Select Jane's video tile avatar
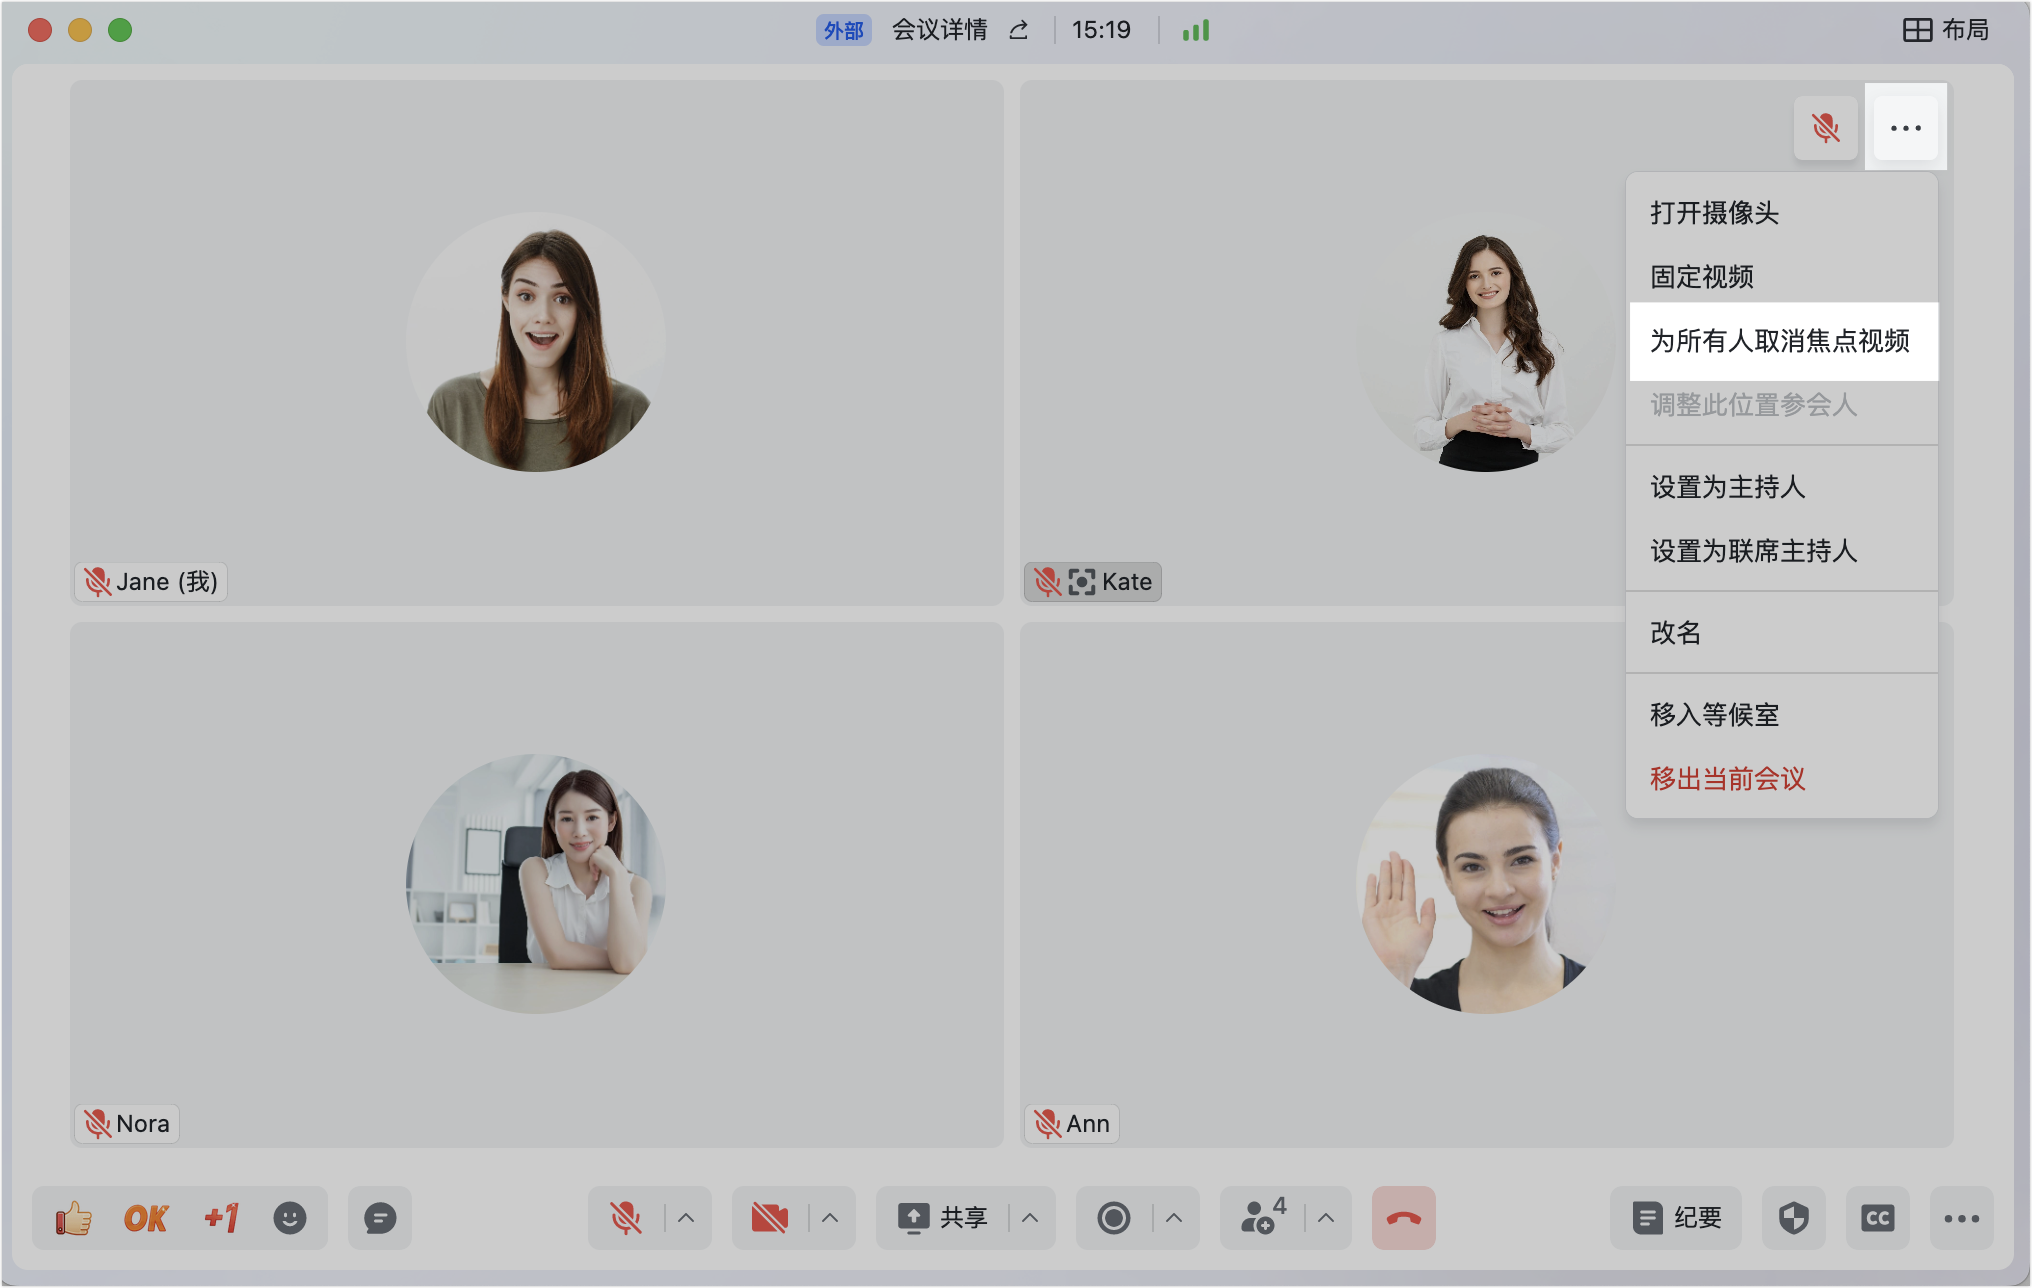The height and width of the screenshot is (1288, 2032). [x=536, y=342]
